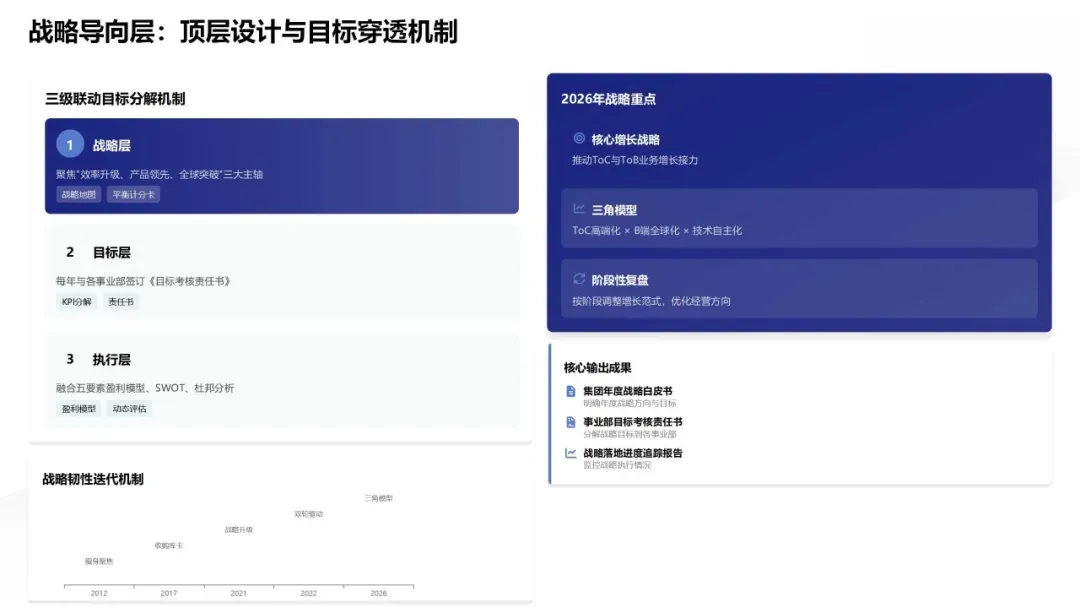Click the 核心增长战略 heading
1080x608 pixels.
[625, 139]
